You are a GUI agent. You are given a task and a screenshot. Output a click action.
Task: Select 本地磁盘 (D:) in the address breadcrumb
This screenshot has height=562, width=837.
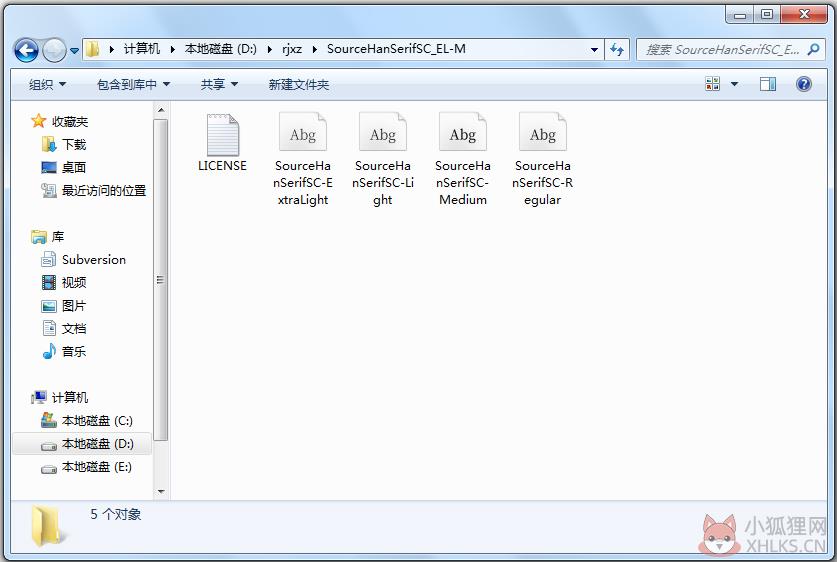click(x=220, y=49)
